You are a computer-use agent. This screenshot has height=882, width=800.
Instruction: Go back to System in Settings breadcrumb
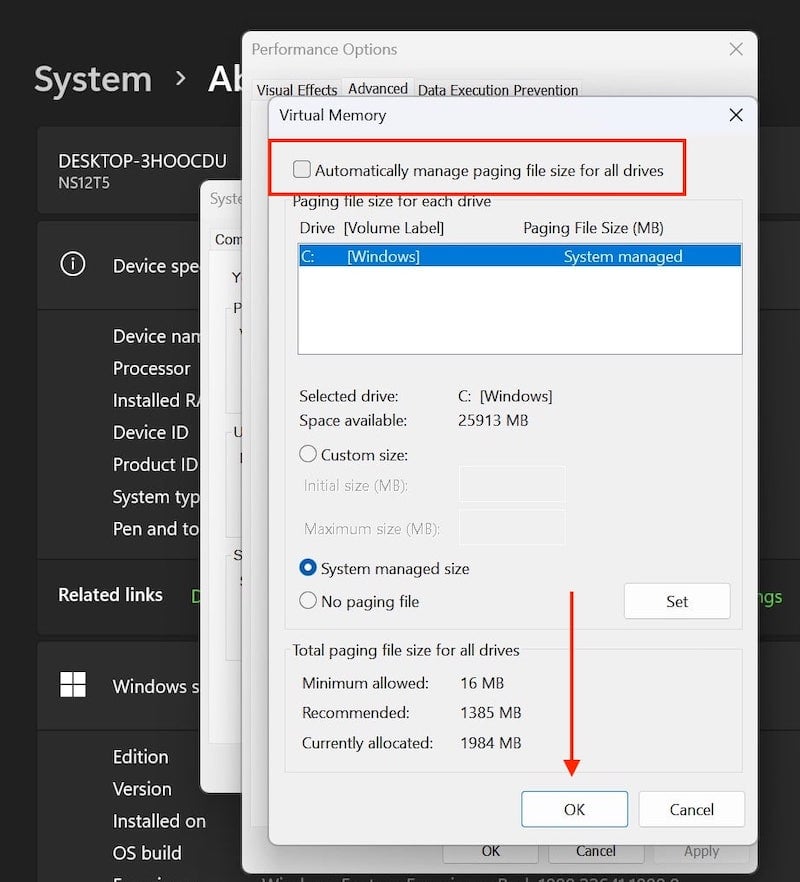click(x=93, y=79)
